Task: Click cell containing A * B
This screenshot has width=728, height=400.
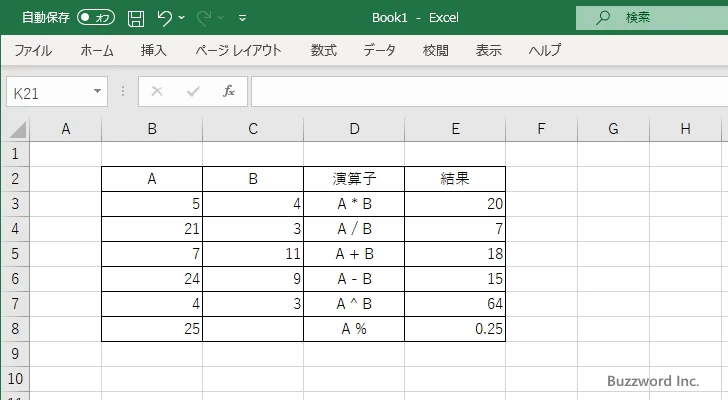Action: [x=354, y=204]
